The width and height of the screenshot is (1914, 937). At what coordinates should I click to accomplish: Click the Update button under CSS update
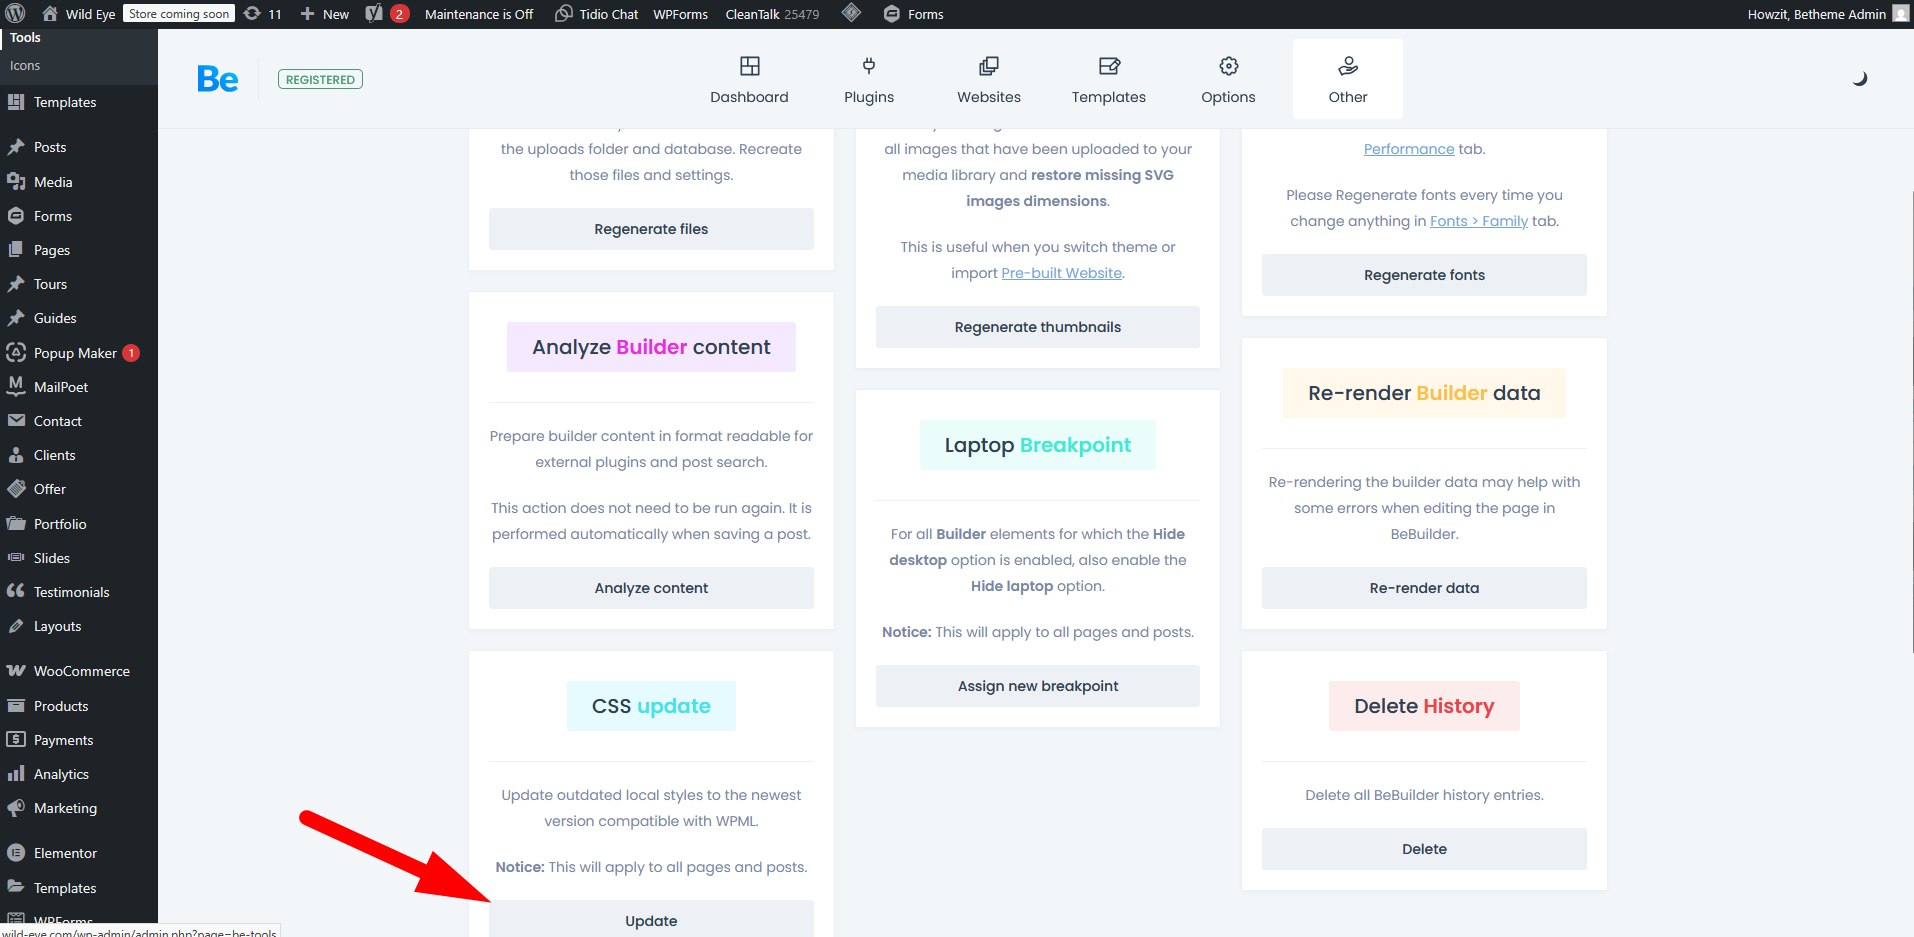coord(651,920)
